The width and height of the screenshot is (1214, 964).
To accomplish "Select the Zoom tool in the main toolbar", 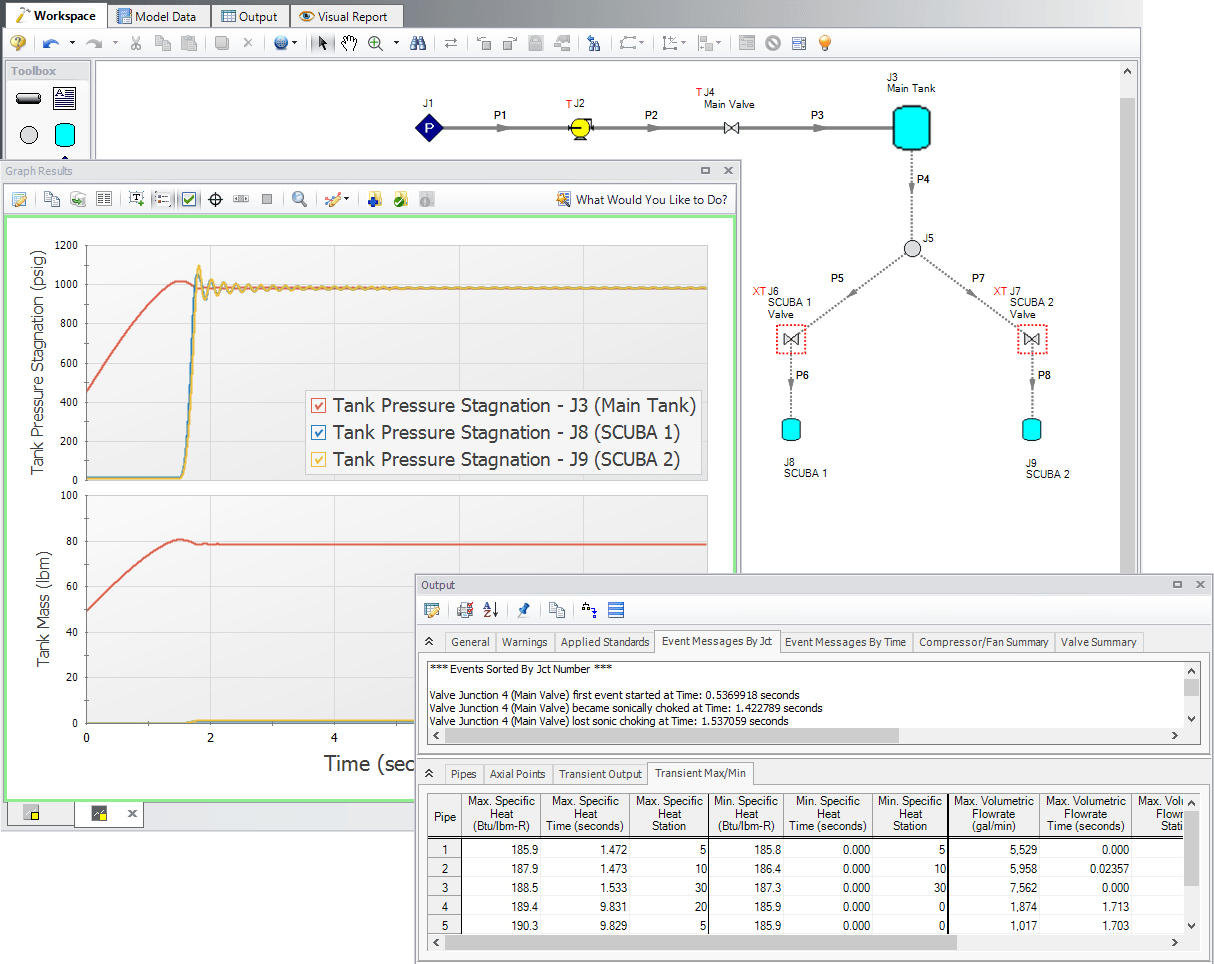I will (375, 43).
